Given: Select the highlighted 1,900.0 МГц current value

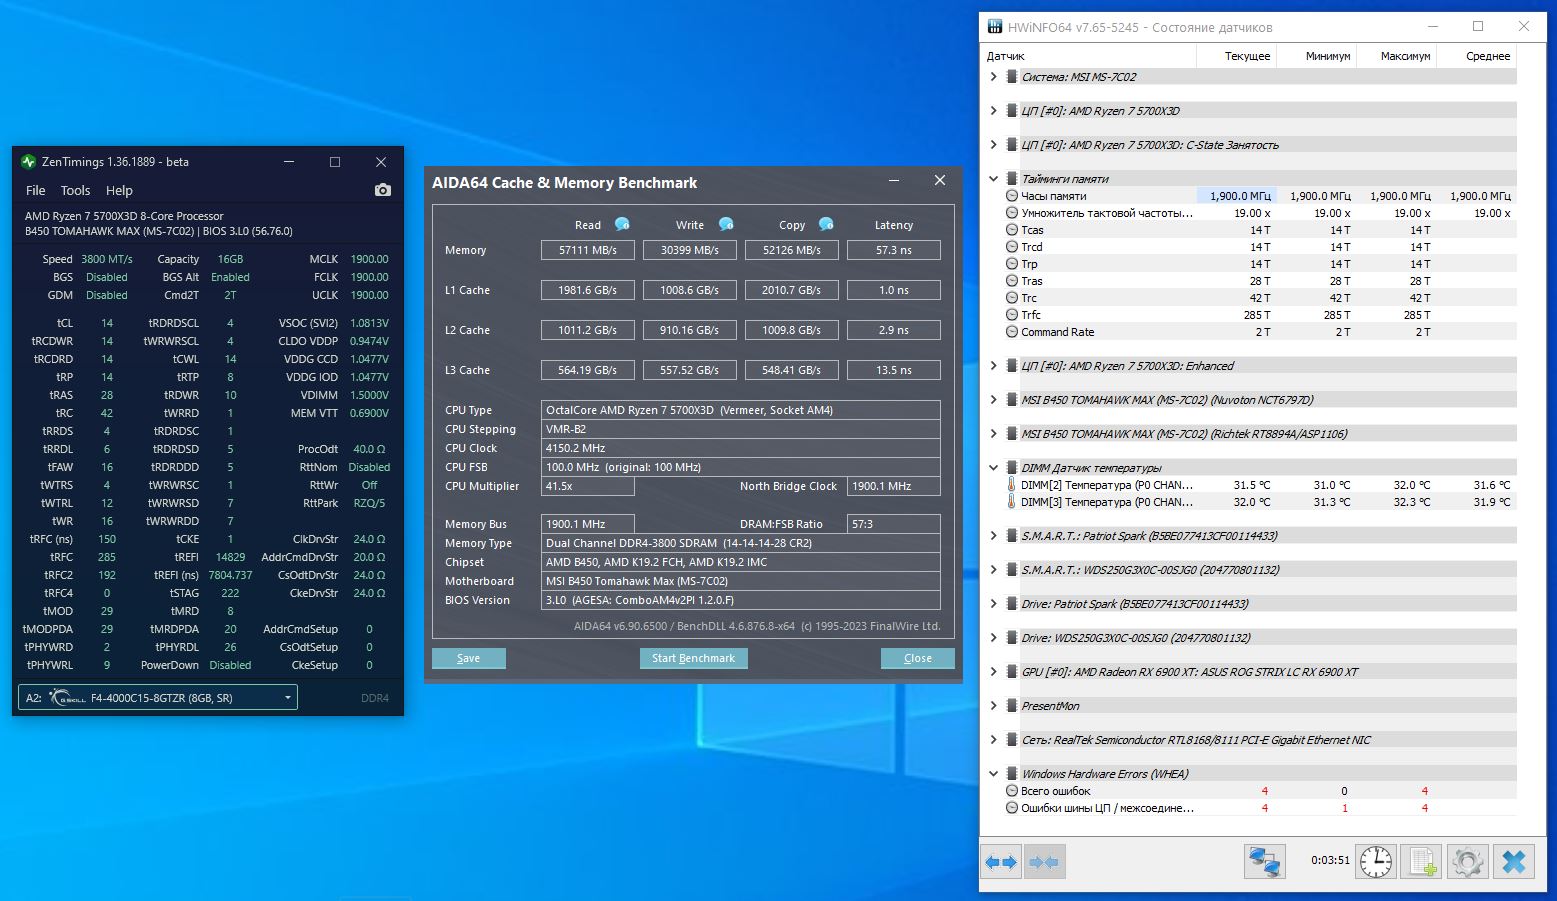Looking at the screenshot, I should (1237, 196).
